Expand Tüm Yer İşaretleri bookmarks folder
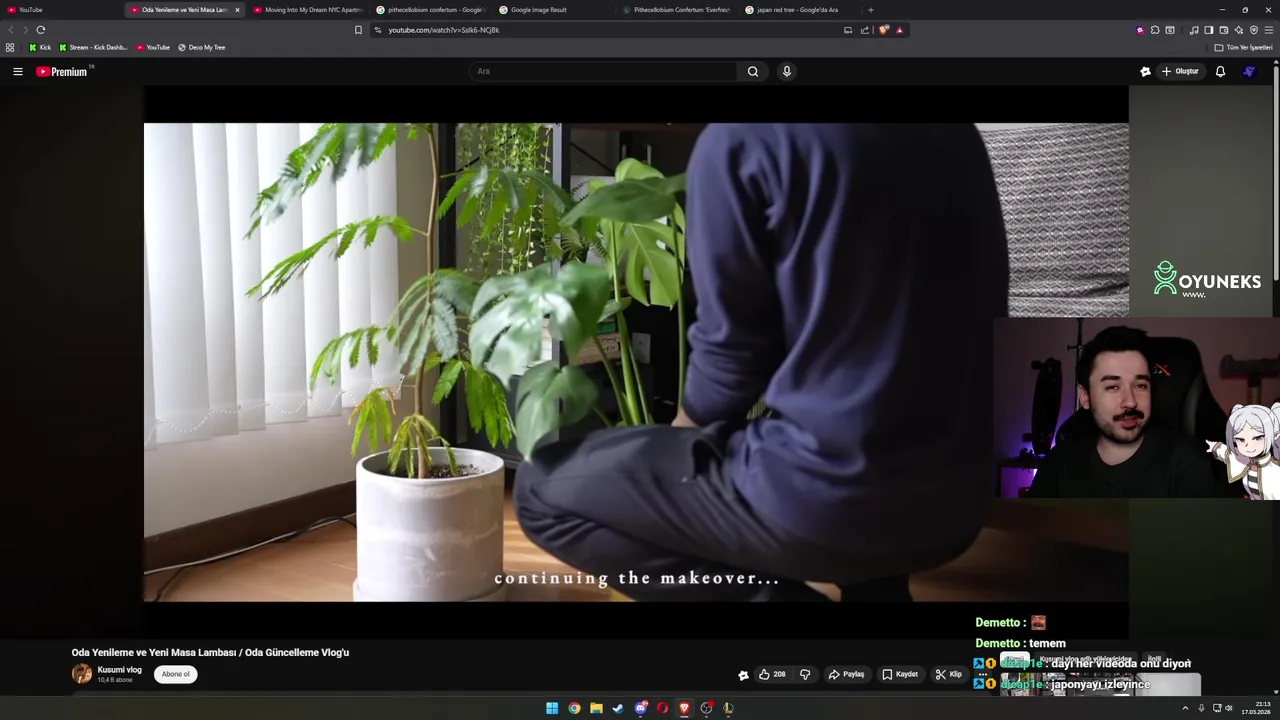The width and height of the screenshot is (1280, 720). pos(1243,47)
